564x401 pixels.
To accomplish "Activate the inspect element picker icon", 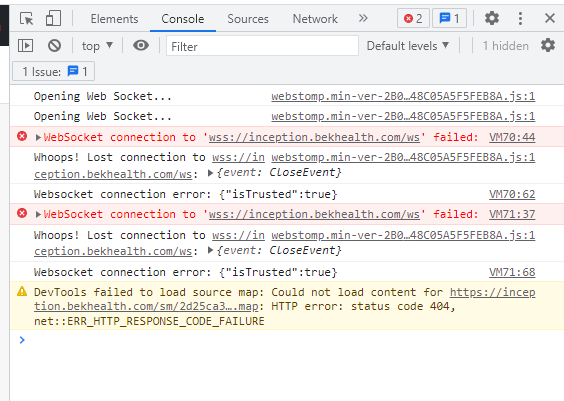I will tap(27, 18).
